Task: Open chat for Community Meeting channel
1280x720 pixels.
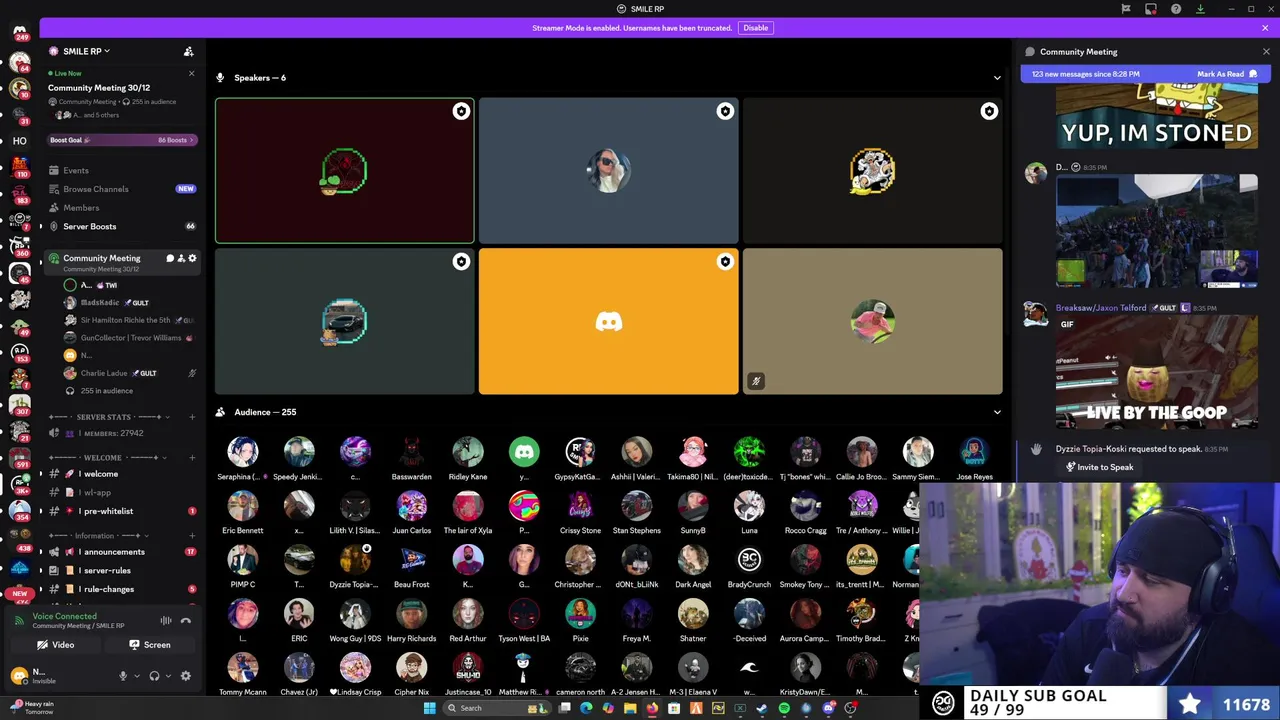Action: [170, 258]
